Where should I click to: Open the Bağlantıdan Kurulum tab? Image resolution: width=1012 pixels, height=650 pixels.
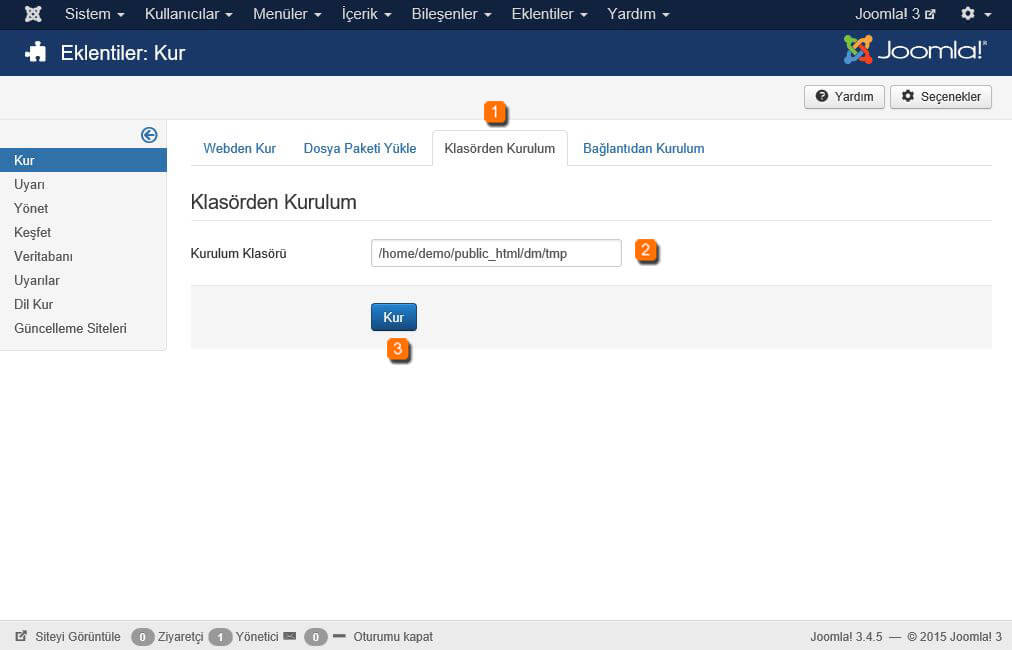(643, 148)
